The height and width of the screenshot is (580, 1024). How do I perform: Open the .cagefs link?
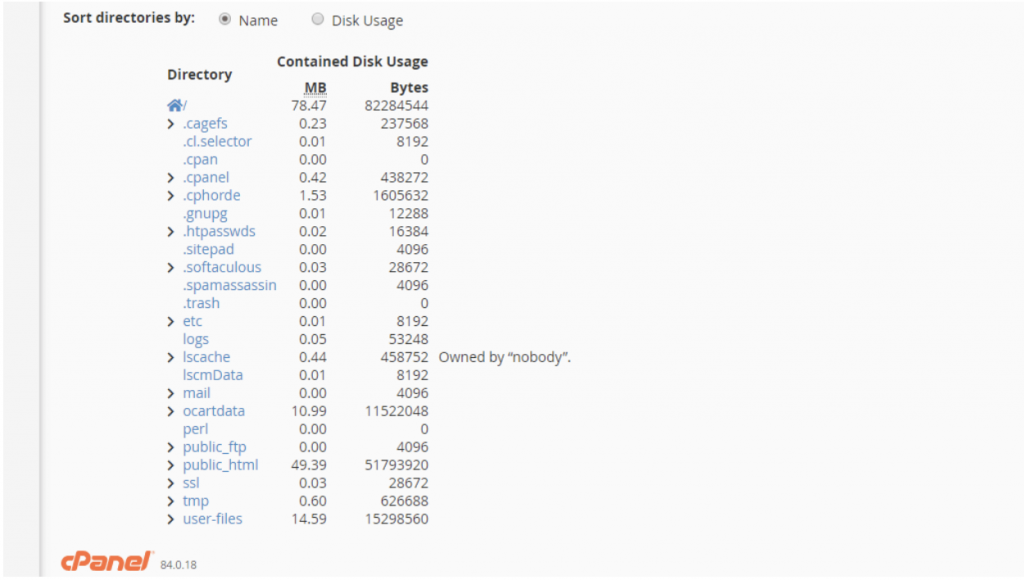coord(205,123)
